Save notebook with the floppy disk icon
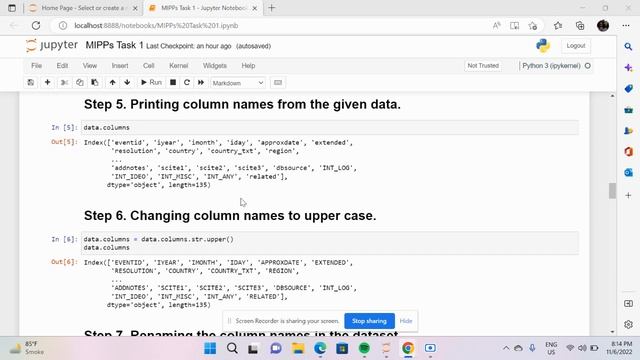Screen dimensions: 640x360 pyautogui.click(x=31, y=82)
